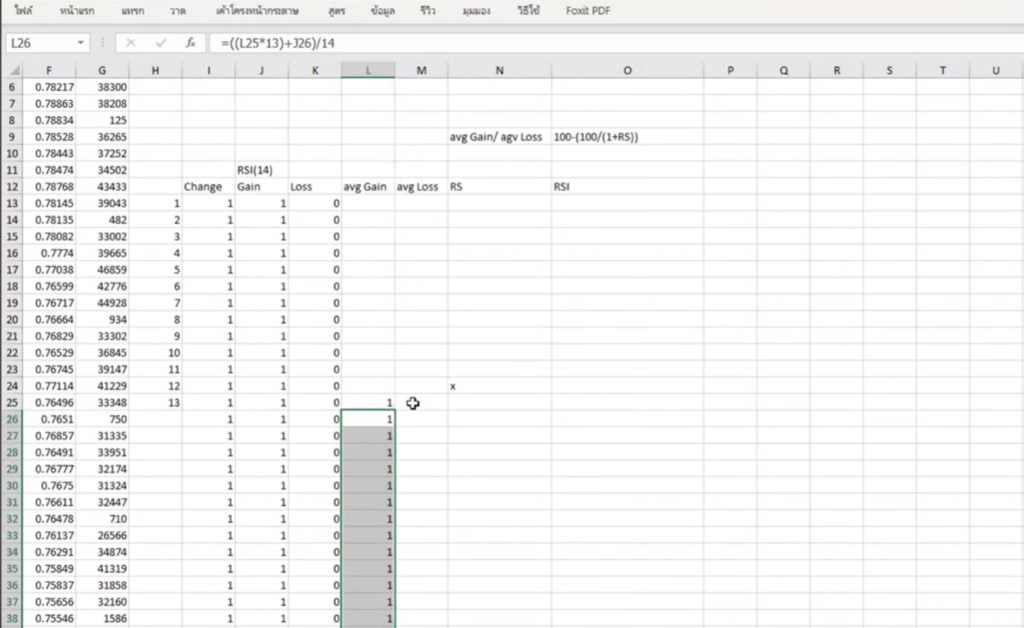Click the cell containing RSI(14)
Viewport: 1024px width, 628px height.
coord(261,170)
